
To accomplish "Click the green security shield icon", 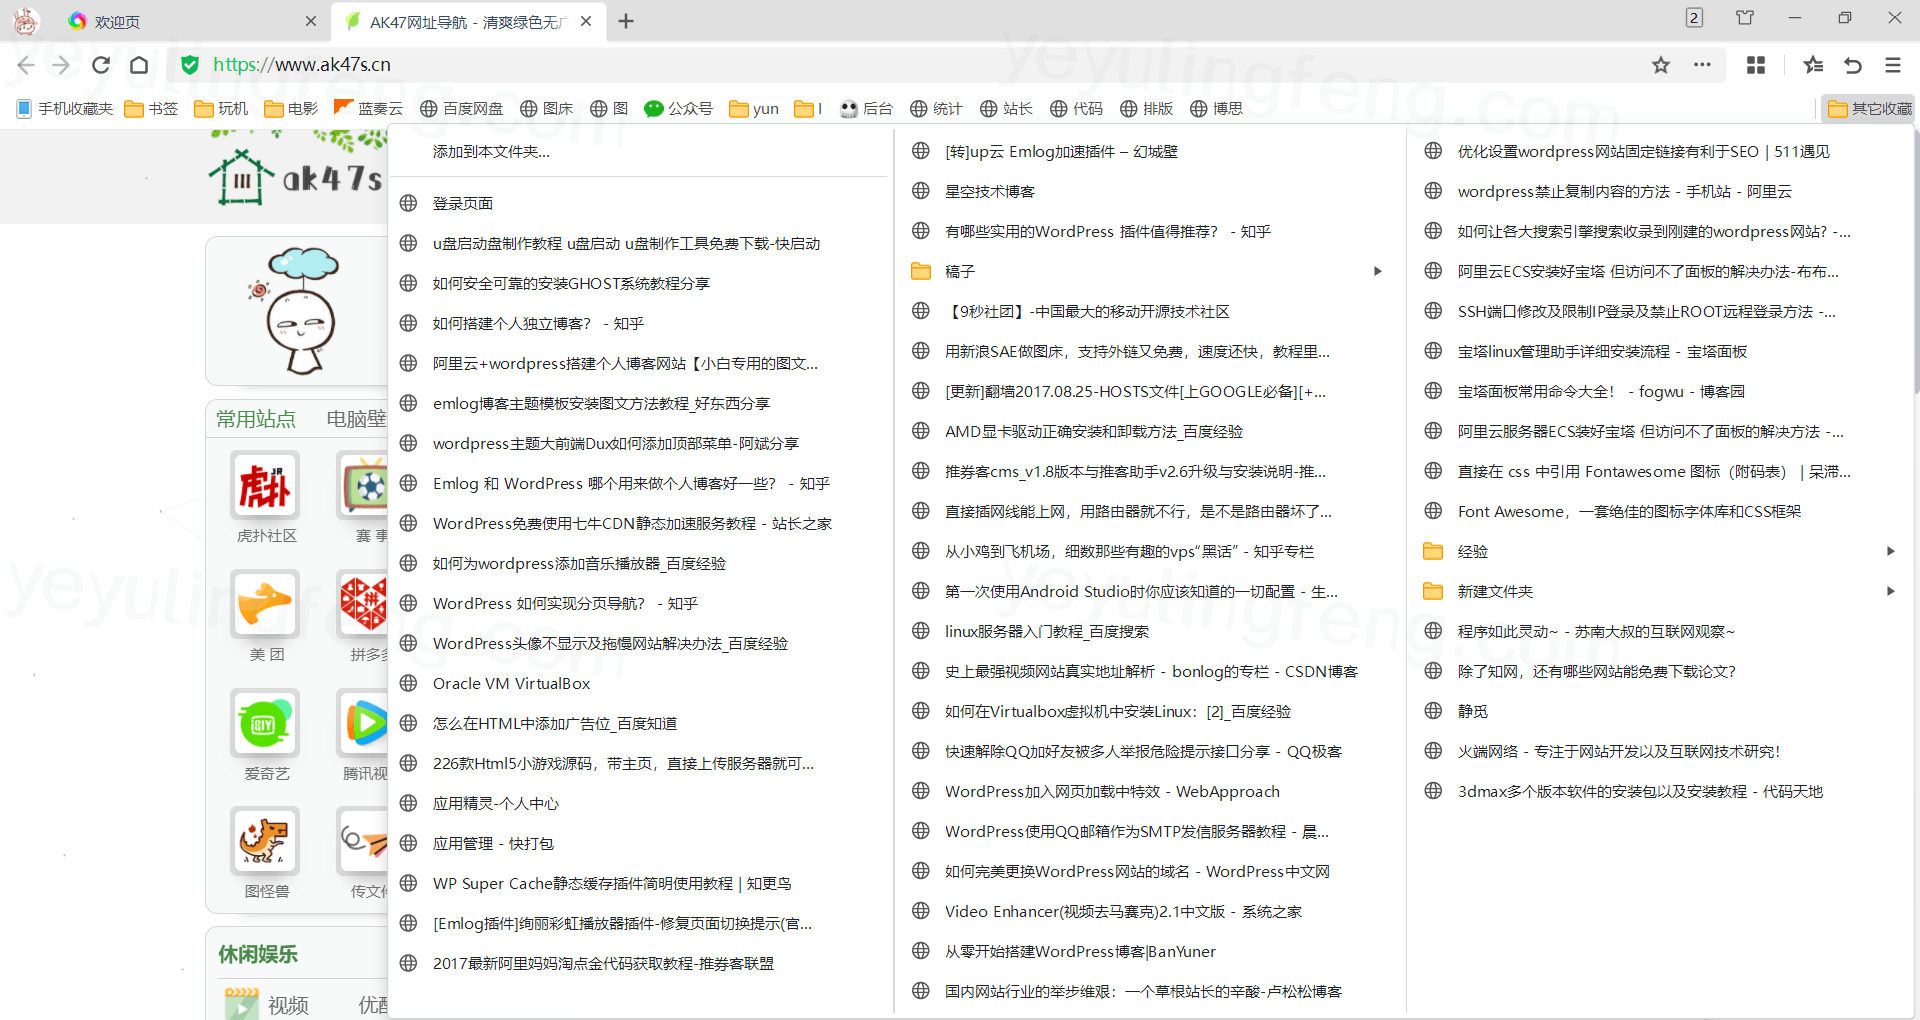I will [x=189, y=65].
